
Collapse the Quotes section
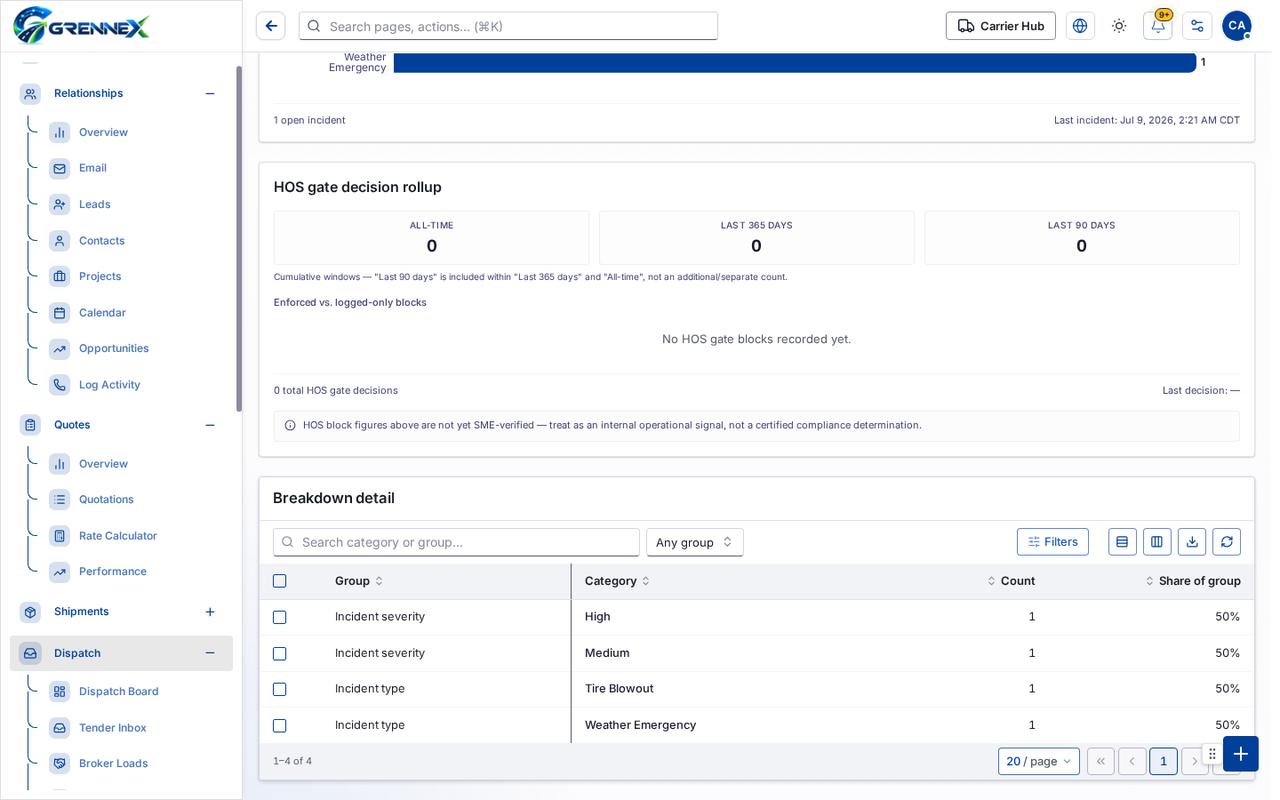click(210, 425)
